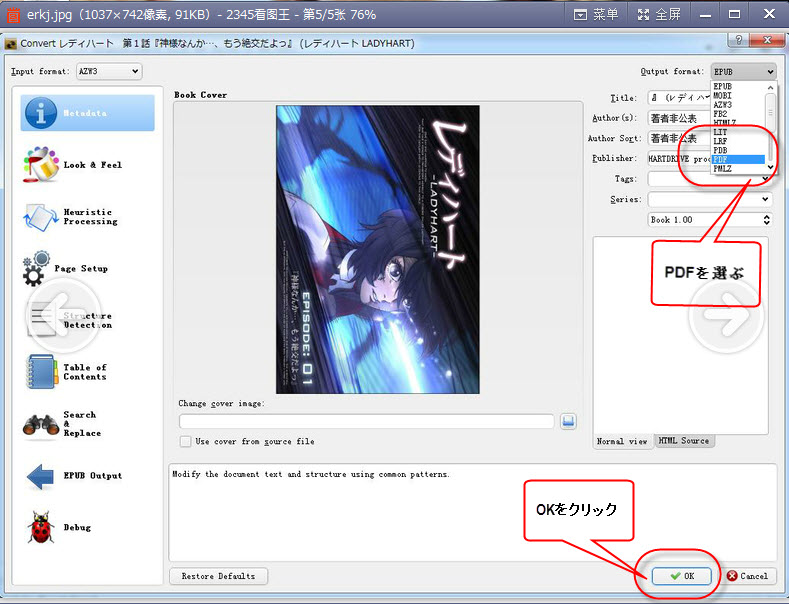The width and height of the screenshot is (789, 604).
Task: Toggle 全屏 fullscreen mode
Action: click(659, 15)
